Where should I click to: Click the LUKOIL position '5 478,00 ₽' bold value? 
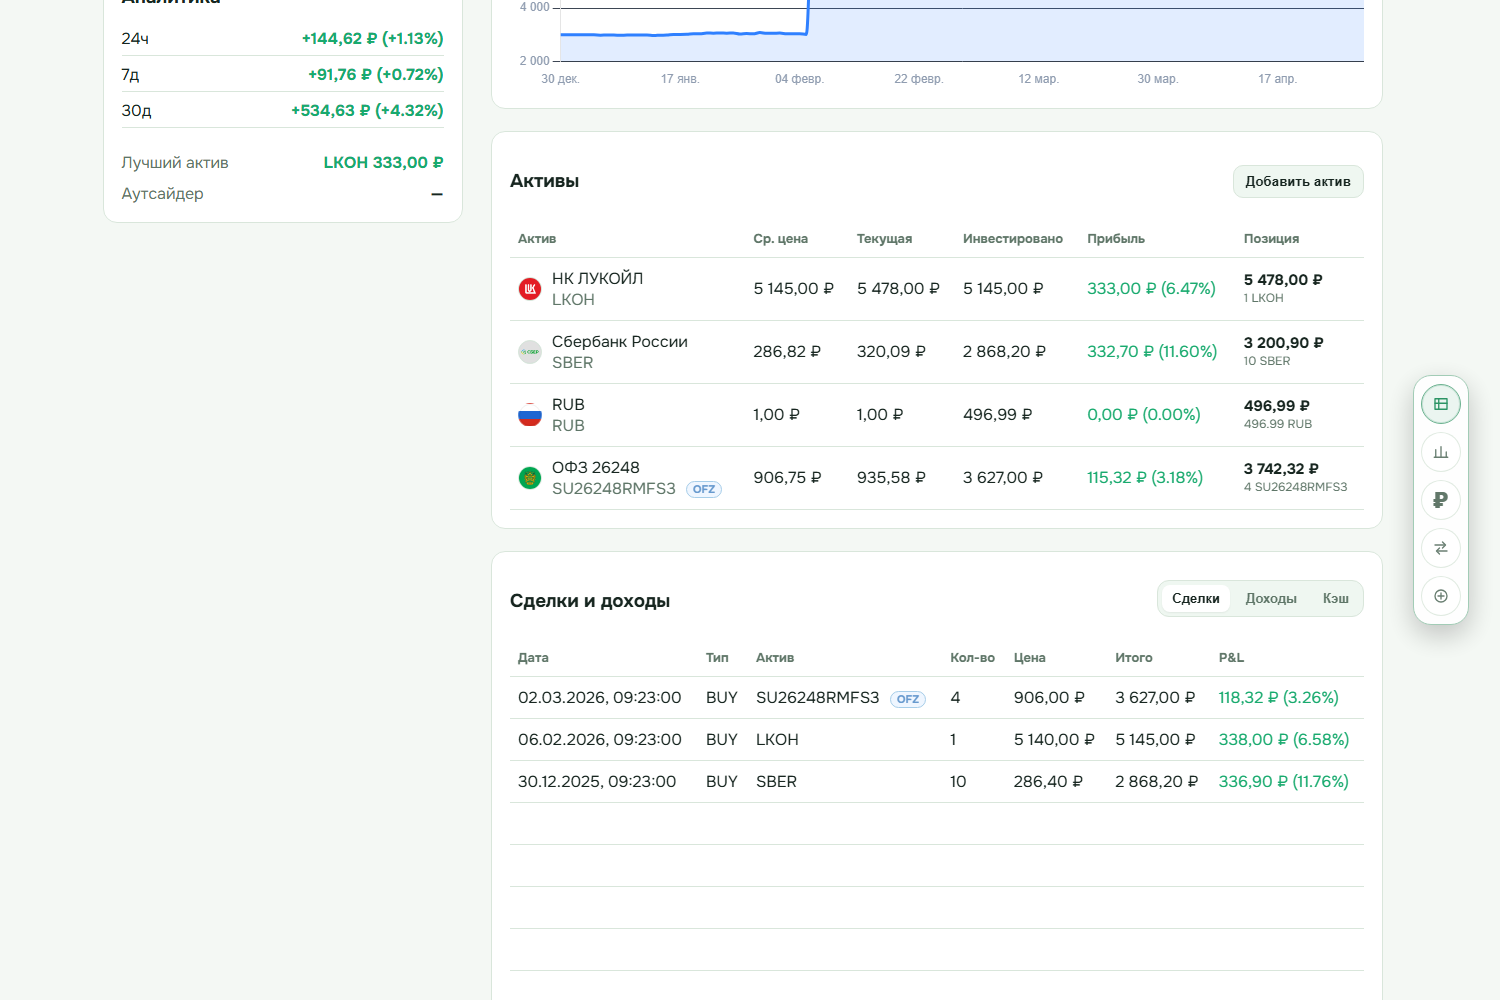coord(1283,280)
